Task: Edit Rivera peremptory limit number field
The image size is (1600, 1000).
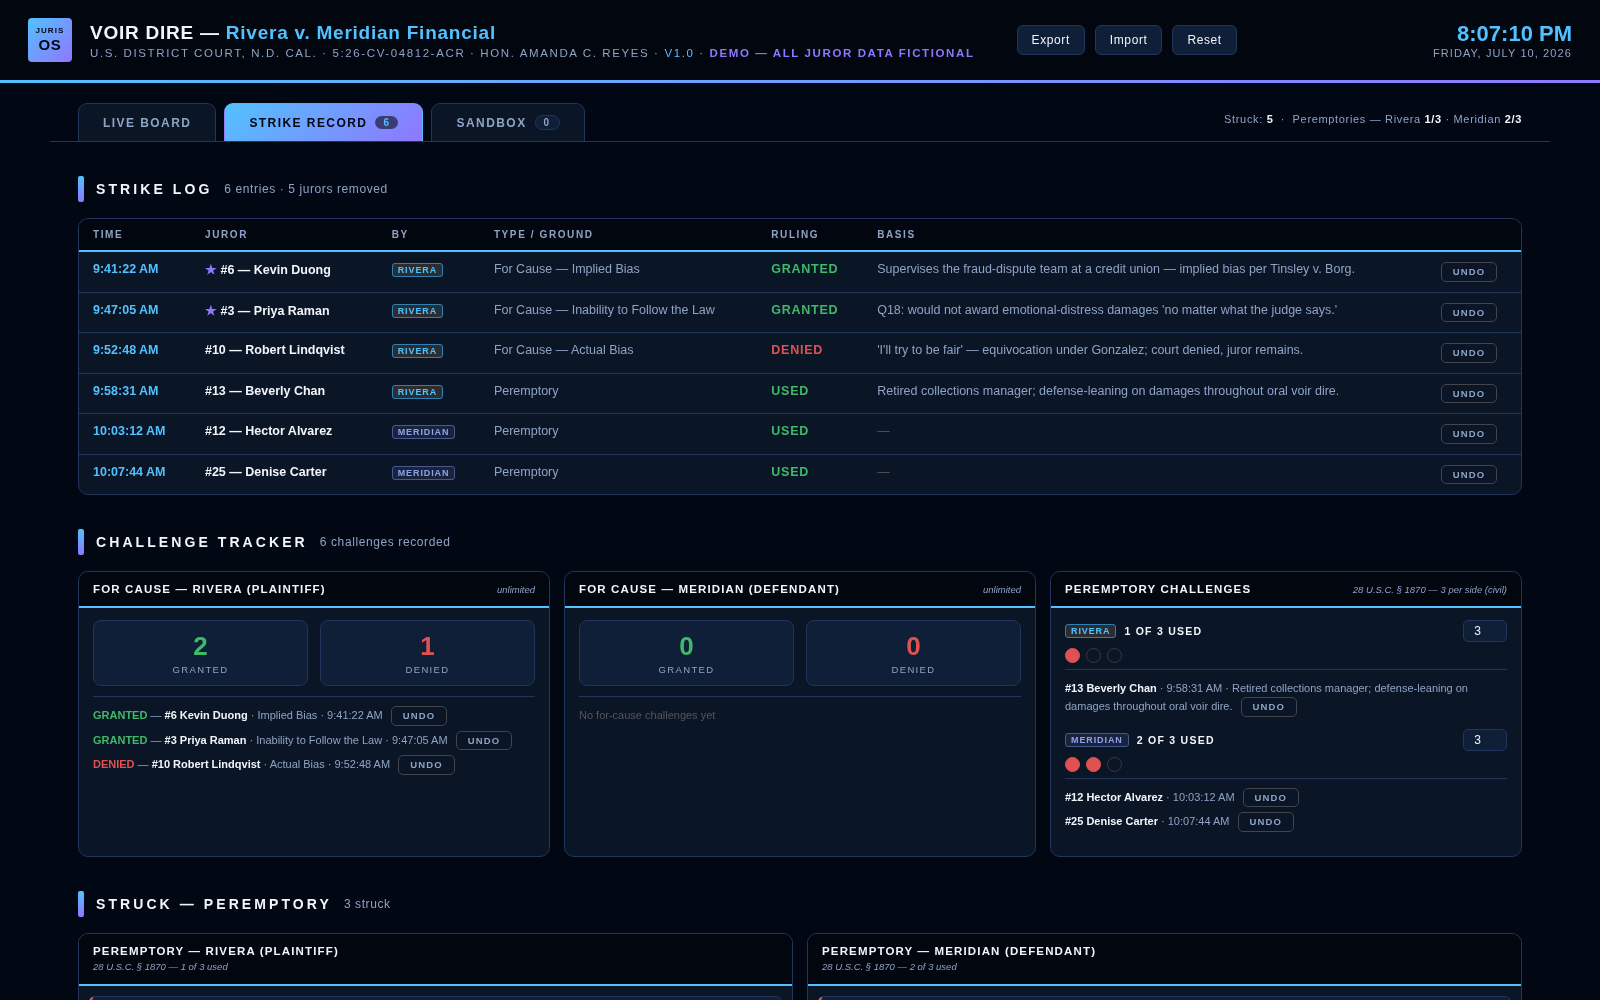Action: pos(1485,631)
